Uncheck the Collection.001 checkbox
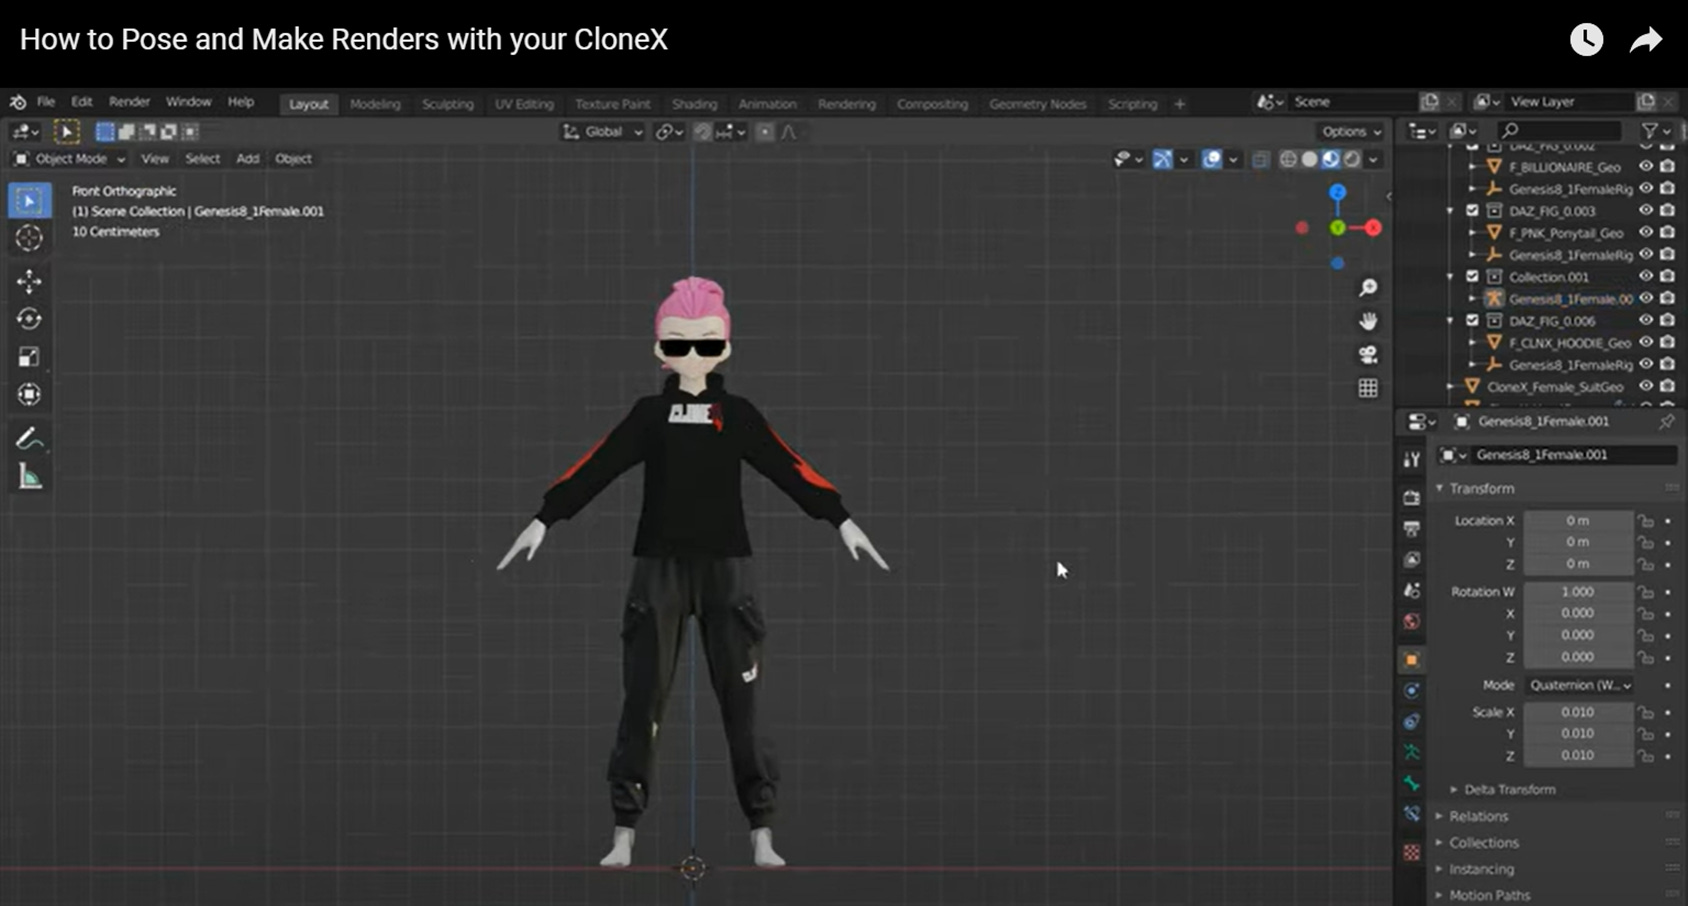 [x=1472, y=277]
